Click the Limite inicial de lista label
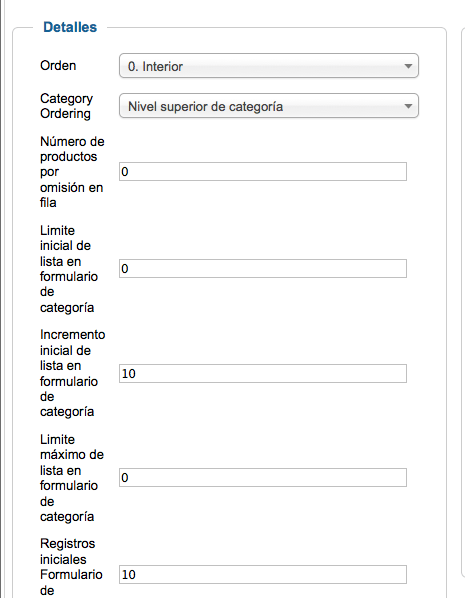Screen dimensions: 465x598 coord(69,269)
